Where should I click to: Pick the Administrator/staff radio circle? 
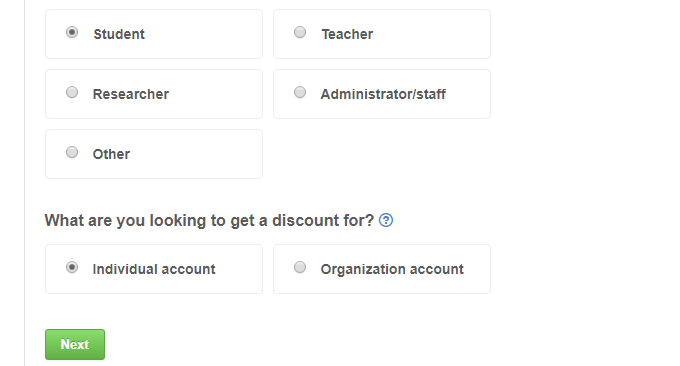tap(300, 92)
